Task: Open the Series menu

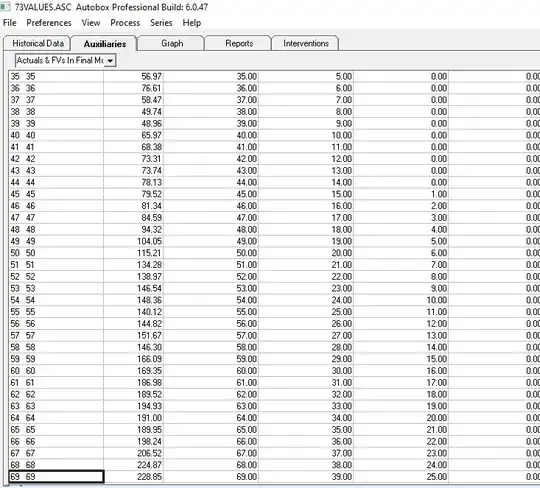Action: pos(161,23)
